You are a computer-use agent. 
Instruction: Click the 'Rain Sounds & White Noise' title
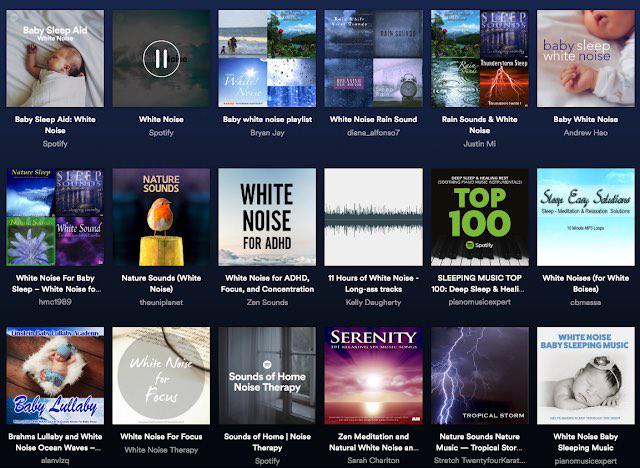click(480, 125)
